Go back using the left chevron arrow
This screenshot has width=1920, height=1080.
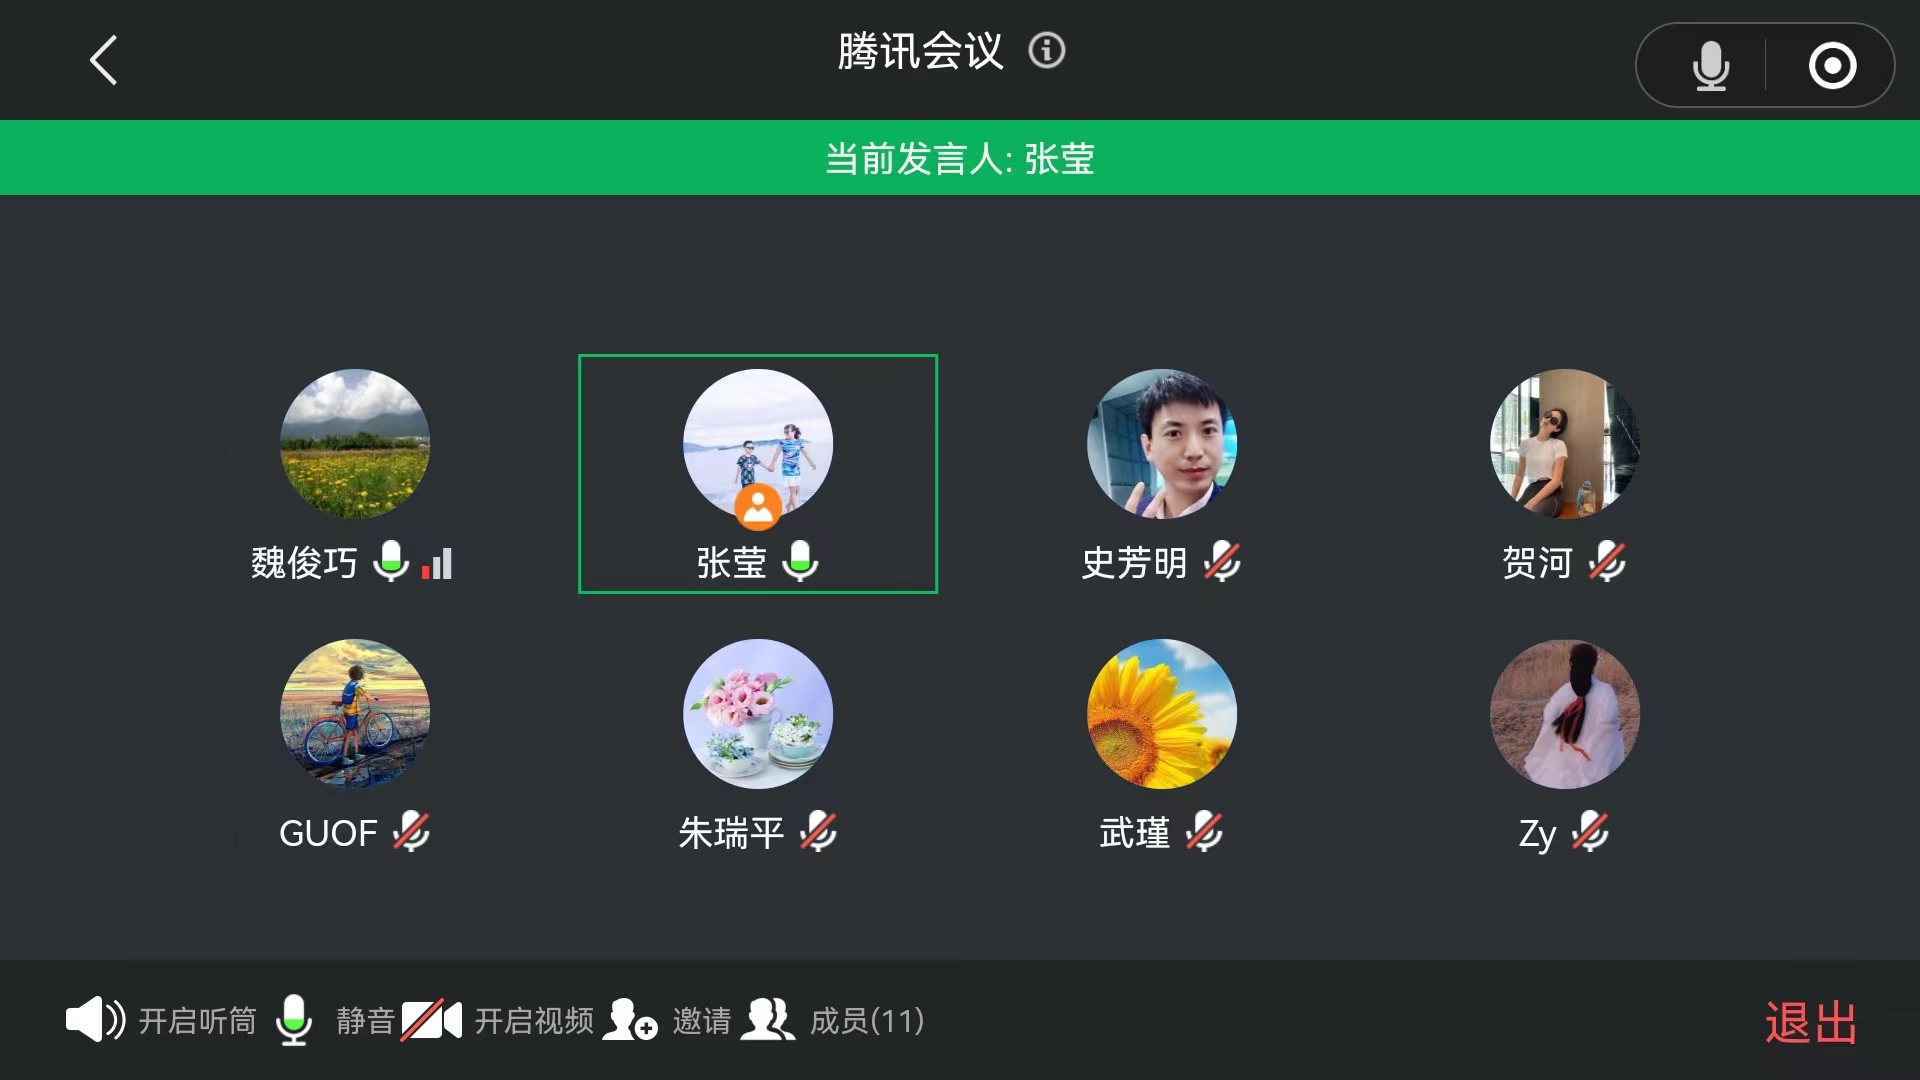(104, 60)
